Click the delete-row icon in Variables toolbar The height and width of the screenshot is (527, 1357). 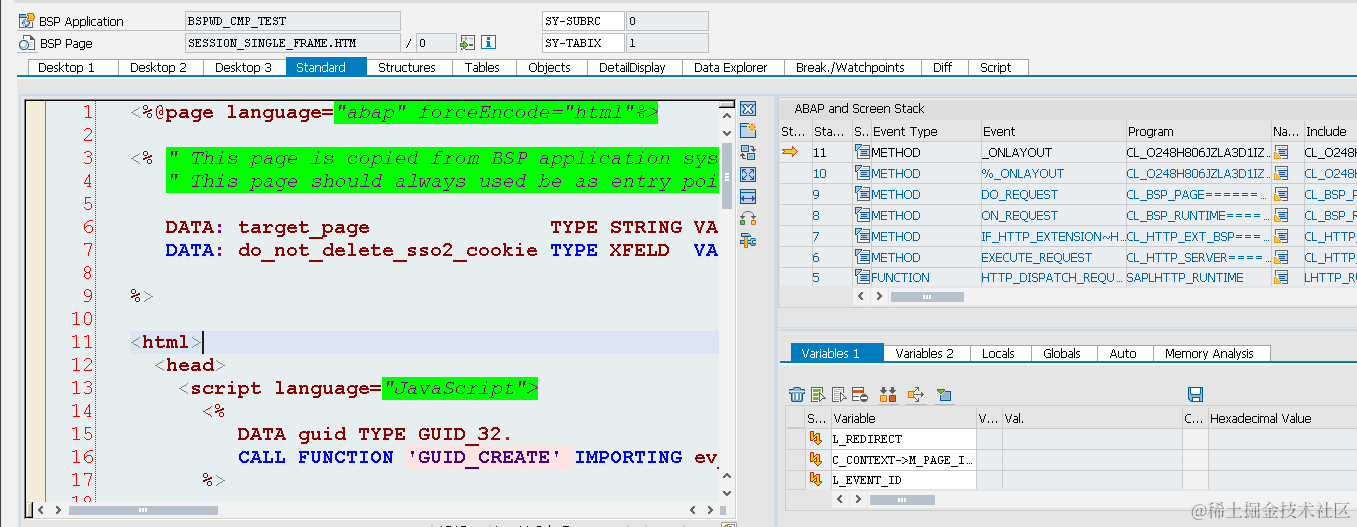tap(860, 395)
